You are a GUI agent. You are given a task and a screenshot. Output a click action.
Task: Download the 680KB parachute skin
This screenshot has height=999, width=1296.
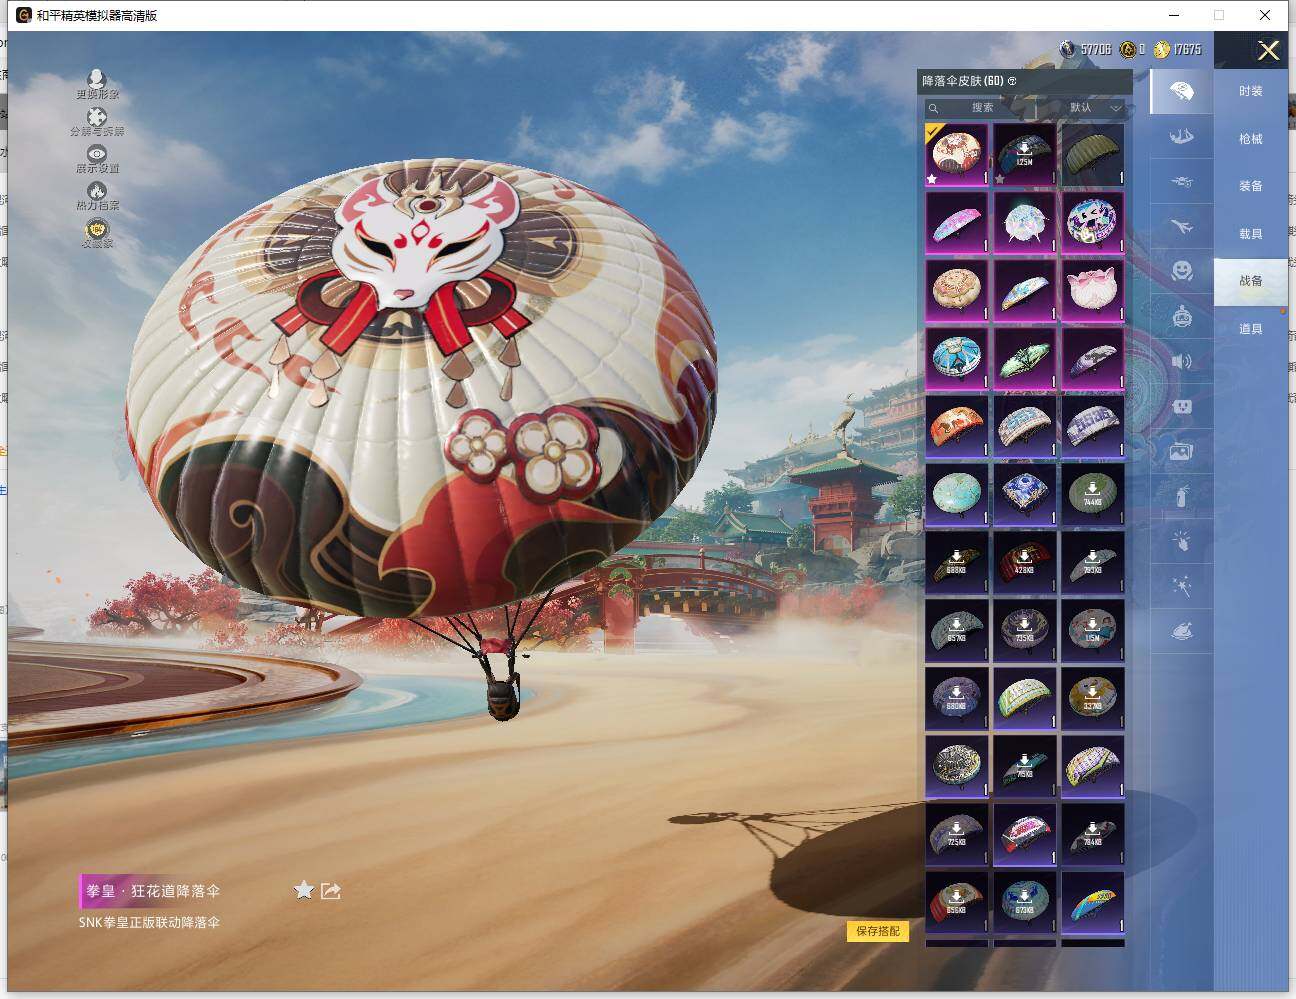coord(957,699)
